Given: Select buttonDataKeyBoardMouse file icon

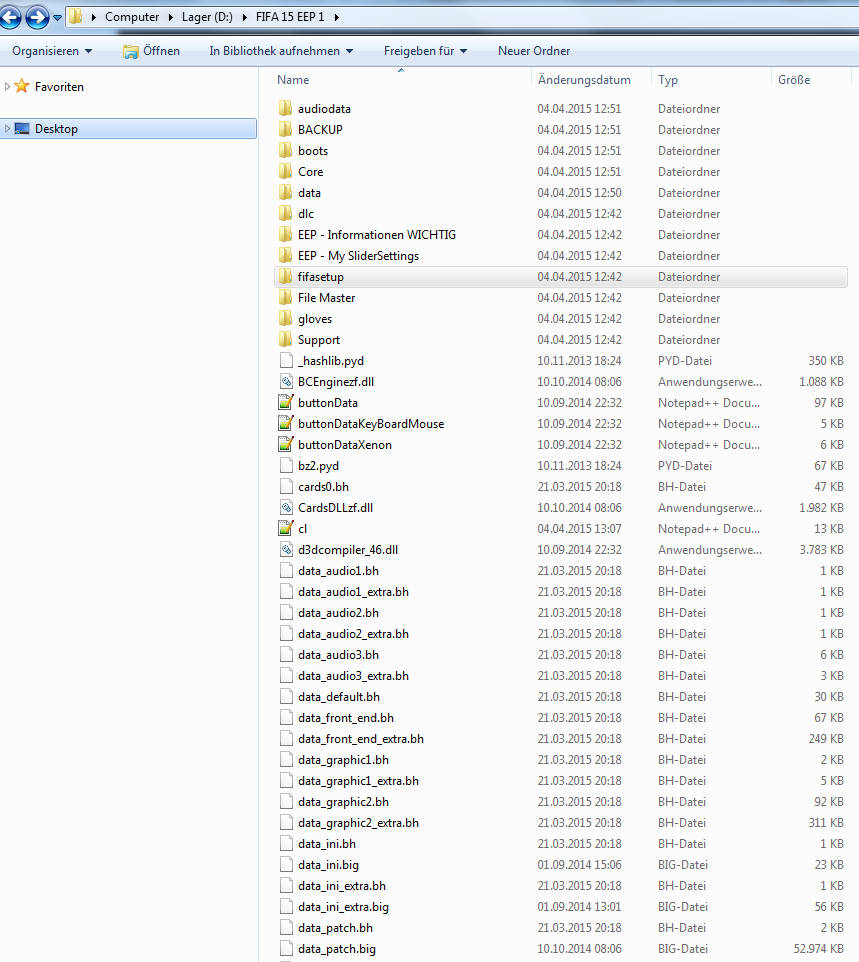Looking at the screenshot, I should [286, 423].
